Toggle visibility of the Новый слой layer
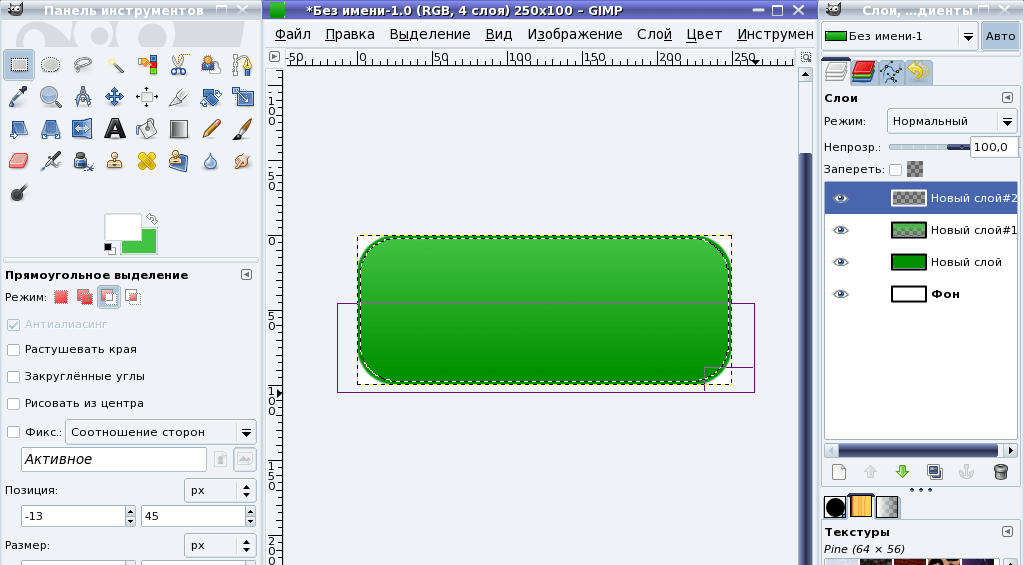The width and height of the screenshot is (1024, 565). click(840, 262)
